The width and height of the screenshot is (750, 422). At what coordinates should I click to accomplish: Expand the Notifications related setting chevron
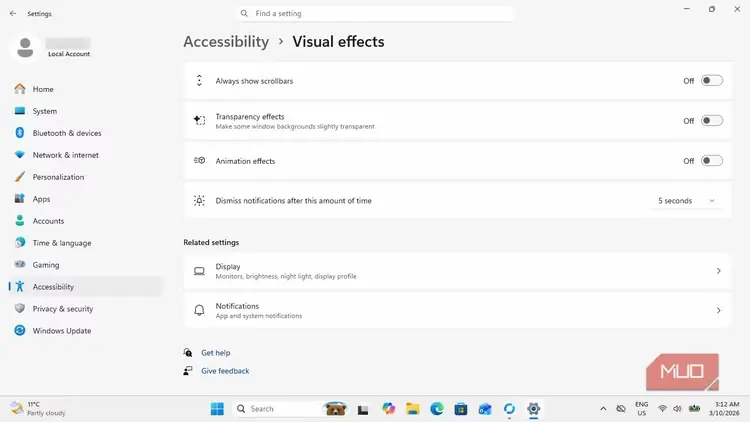click(x=718, y=311)
